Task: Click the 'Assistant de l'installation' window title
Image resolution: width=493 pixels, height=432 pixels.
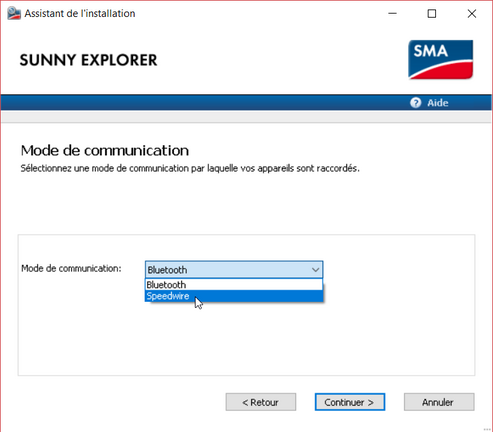Action: (x=80, y=13)
